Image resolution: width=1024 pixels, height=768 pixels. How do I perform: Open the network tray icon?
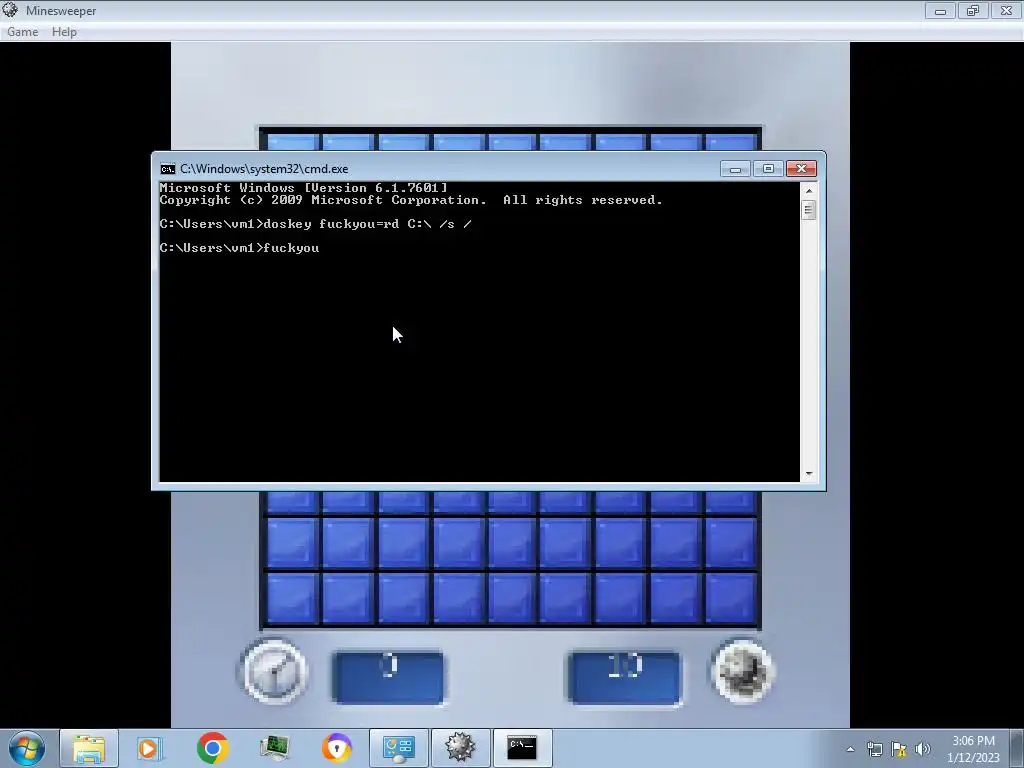click(874, 749)
